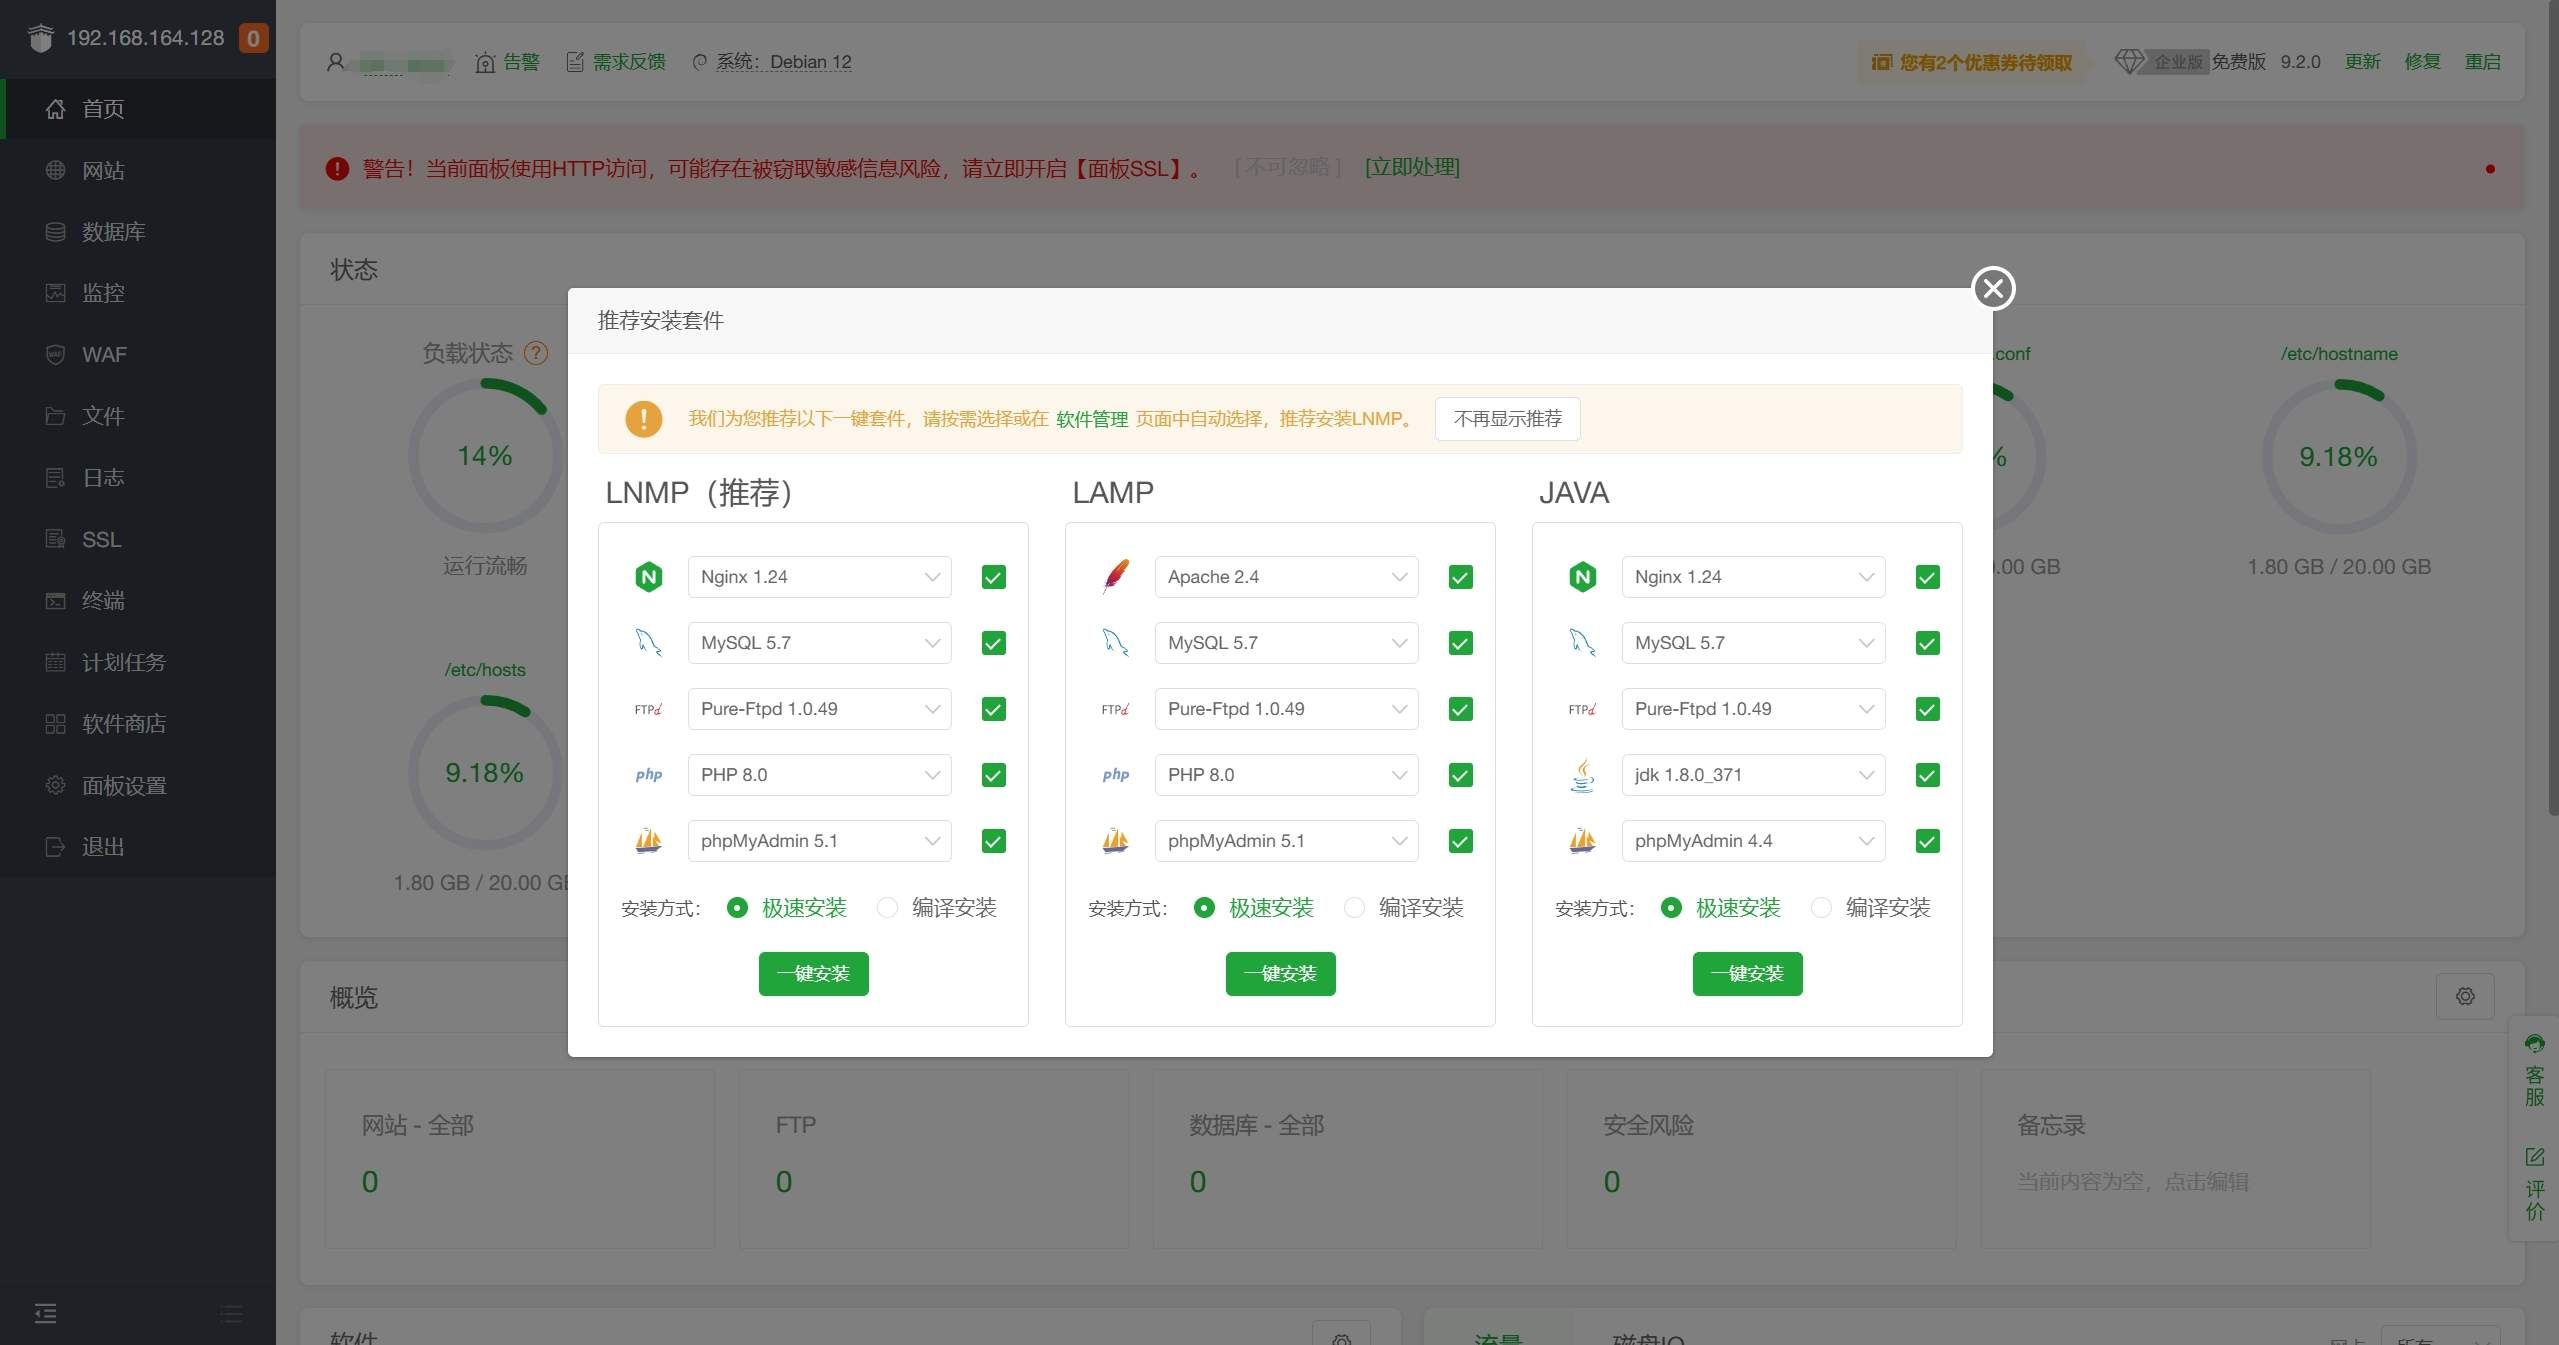
Task: Select 极速安装 radio button in LAMP
Action: (x=1205, y=909)
